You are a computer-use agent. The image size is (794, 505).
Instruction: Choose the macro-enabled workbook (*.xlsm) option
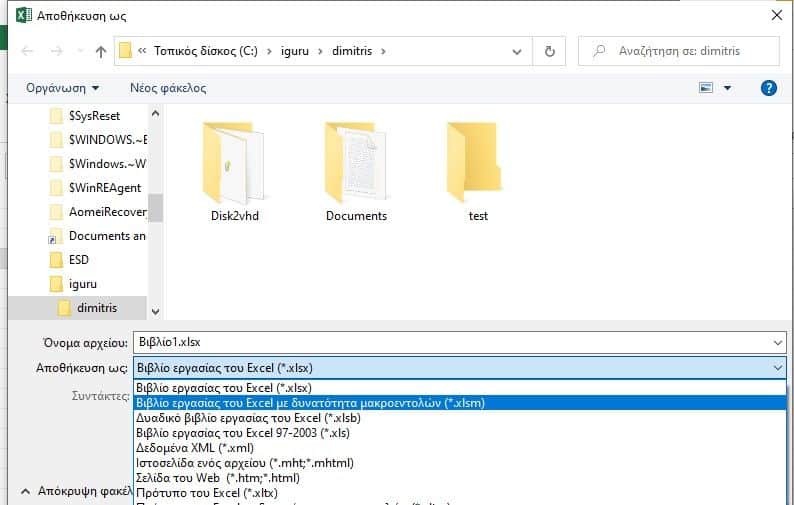coord(310,403)
